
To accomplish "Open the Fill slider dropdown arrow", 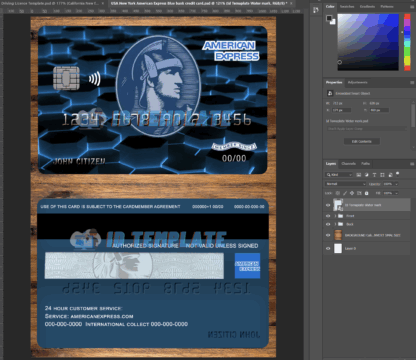I will [396, 193].
